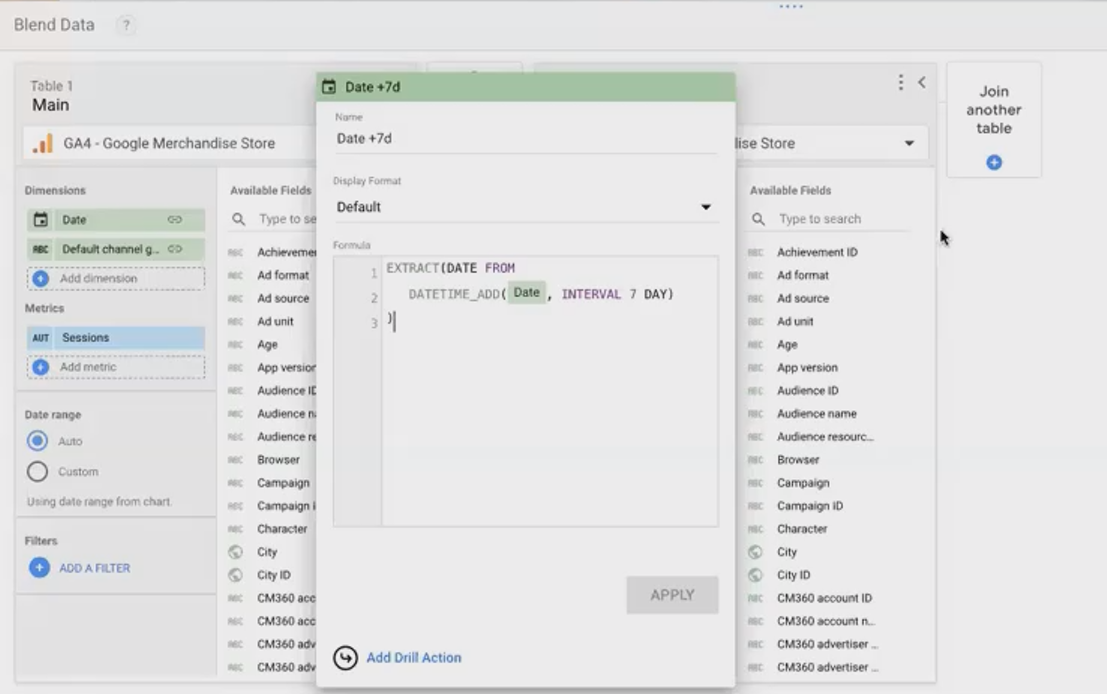Click the calendar icon on Date dimension
The width and height of the screenshot is (1107, 694).
pos(41,220)
